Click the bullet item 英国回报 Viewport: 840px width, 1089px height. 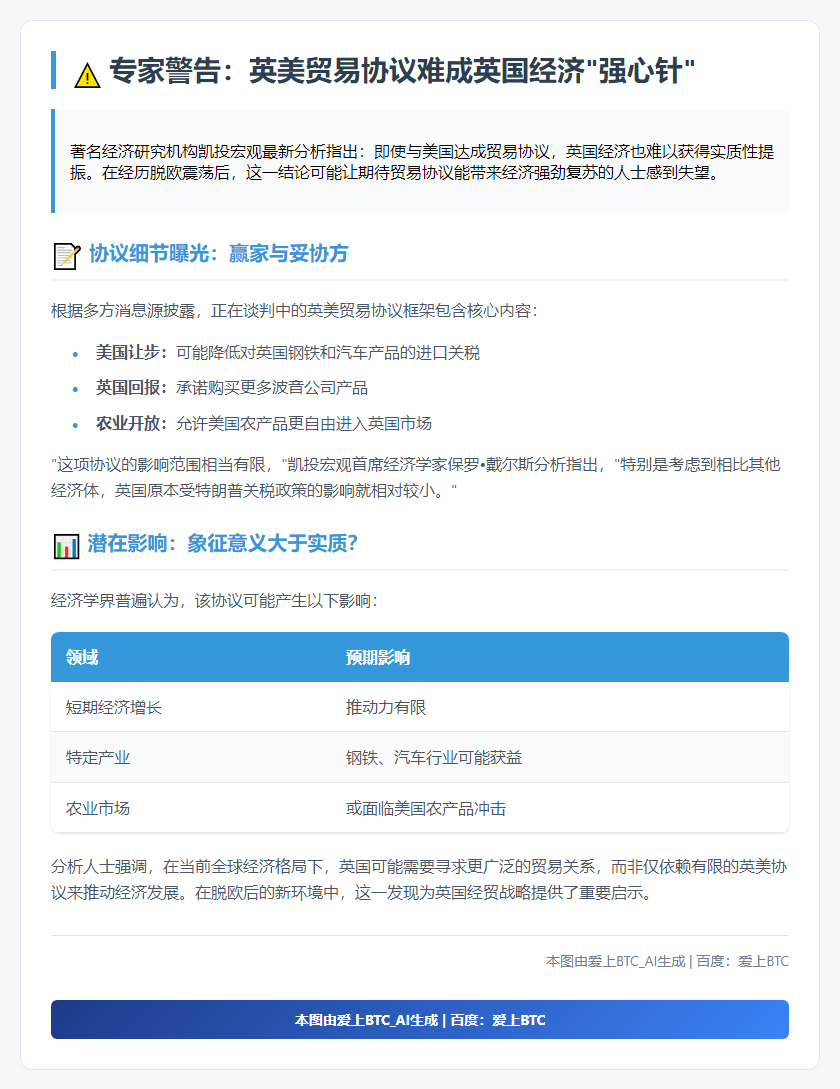(232, 388)
